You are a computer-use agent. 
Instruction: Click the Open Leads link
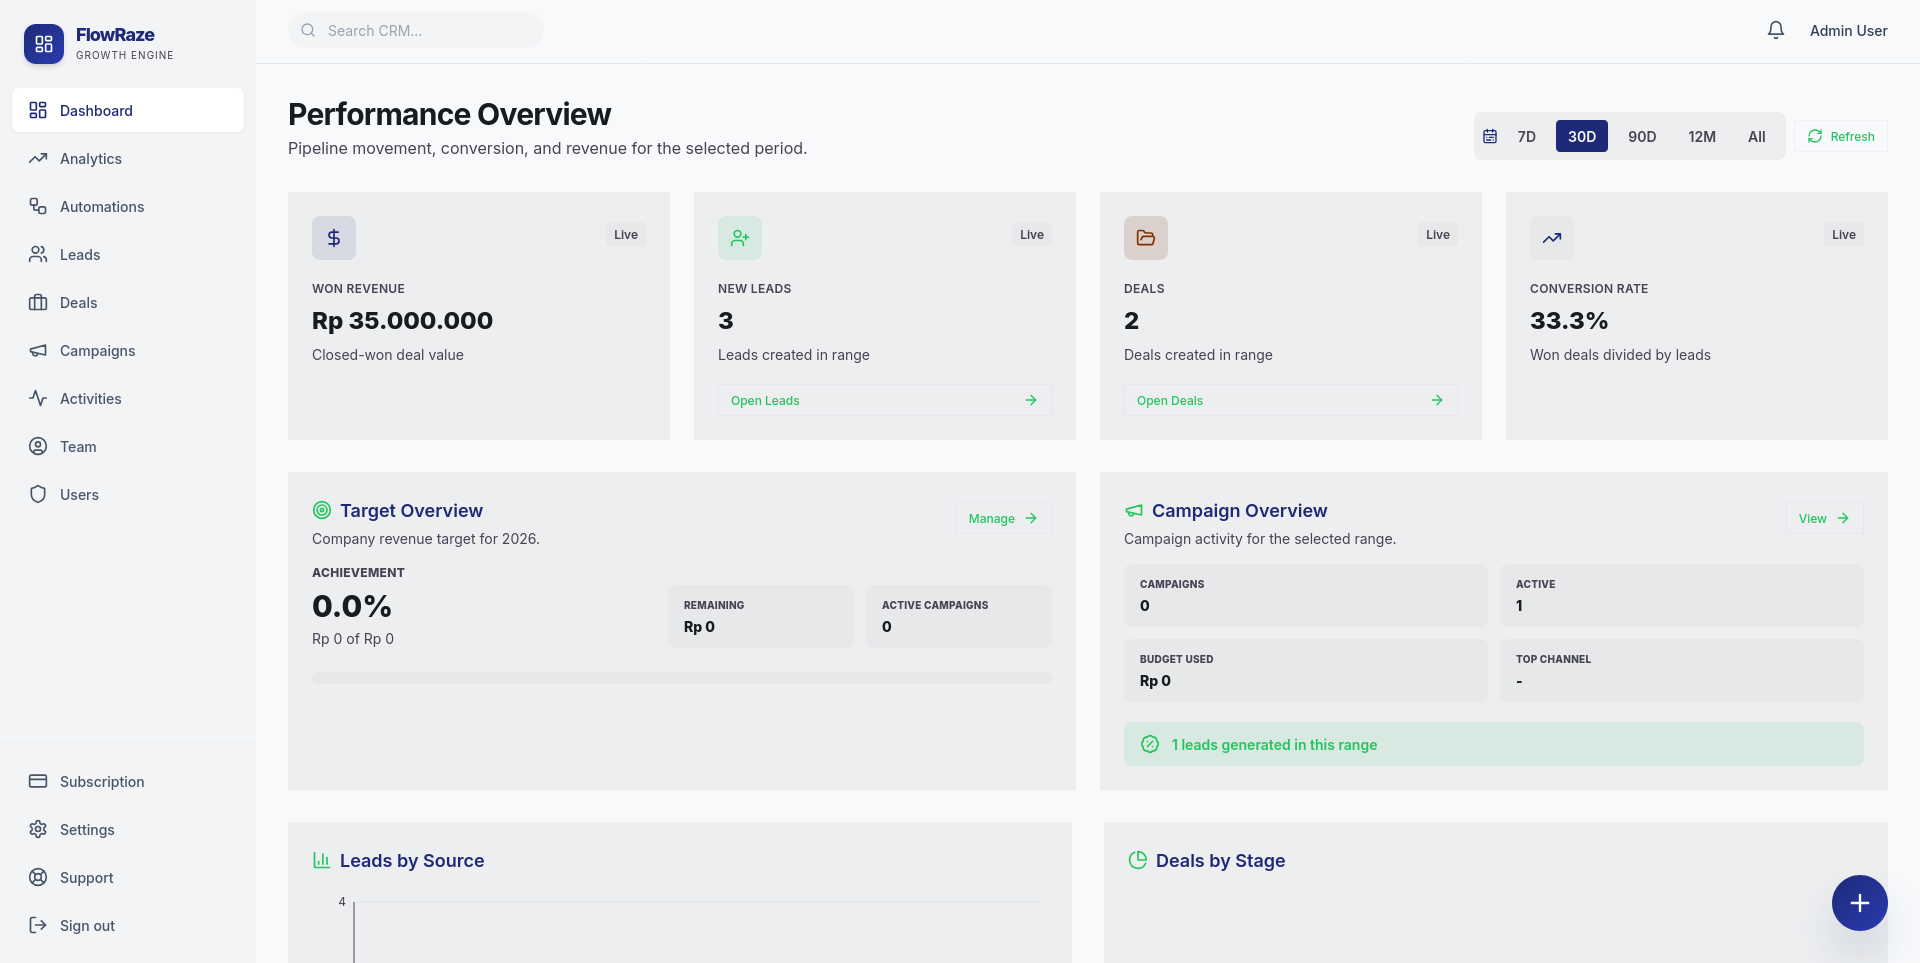tap(885, 400)
